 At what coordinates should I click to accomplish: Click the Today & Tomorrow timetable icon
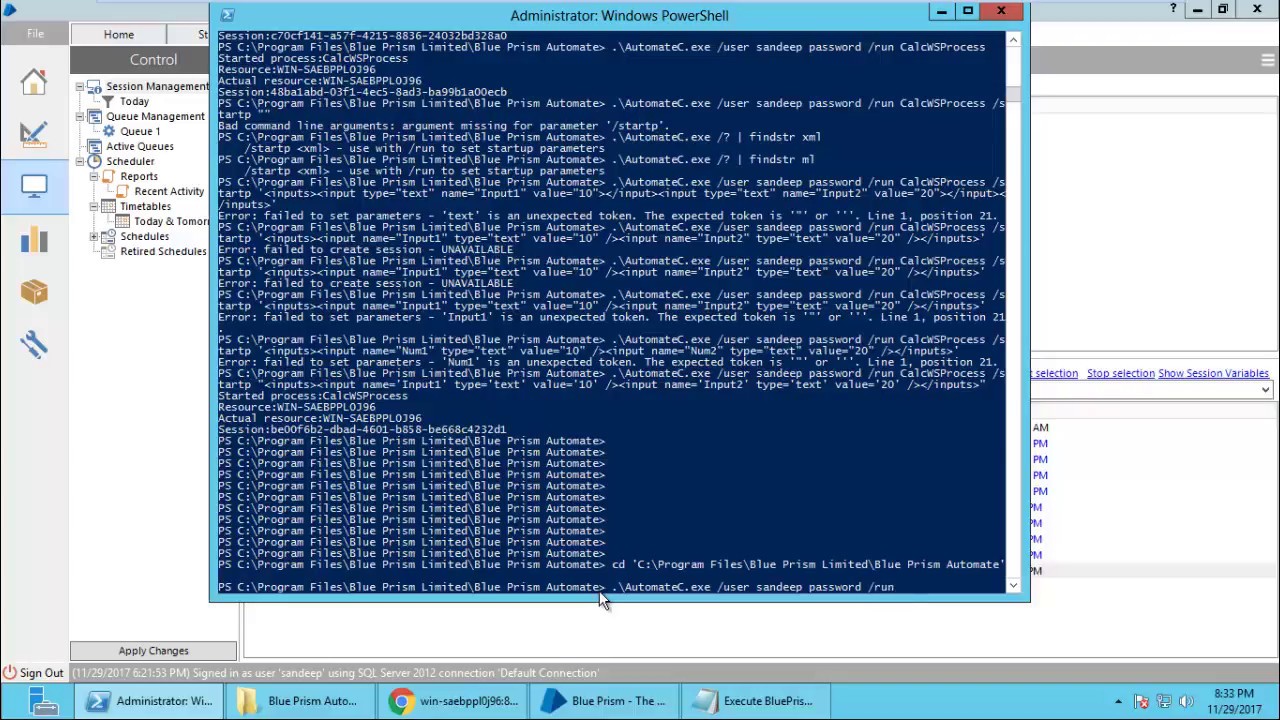124,221
